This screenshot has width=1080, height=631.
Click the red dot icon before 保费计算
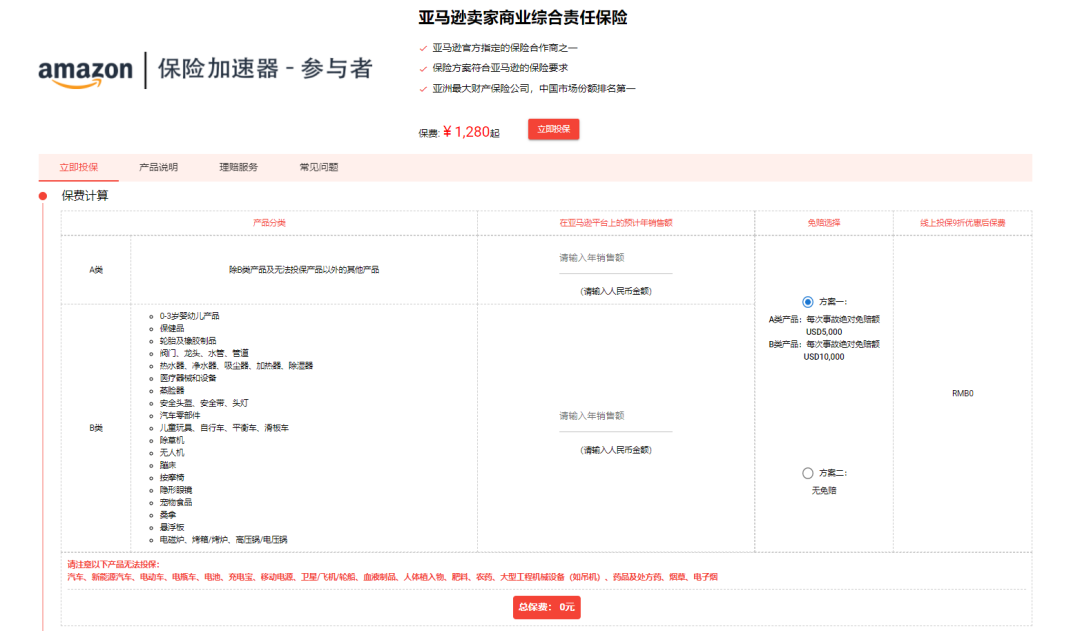41,194
